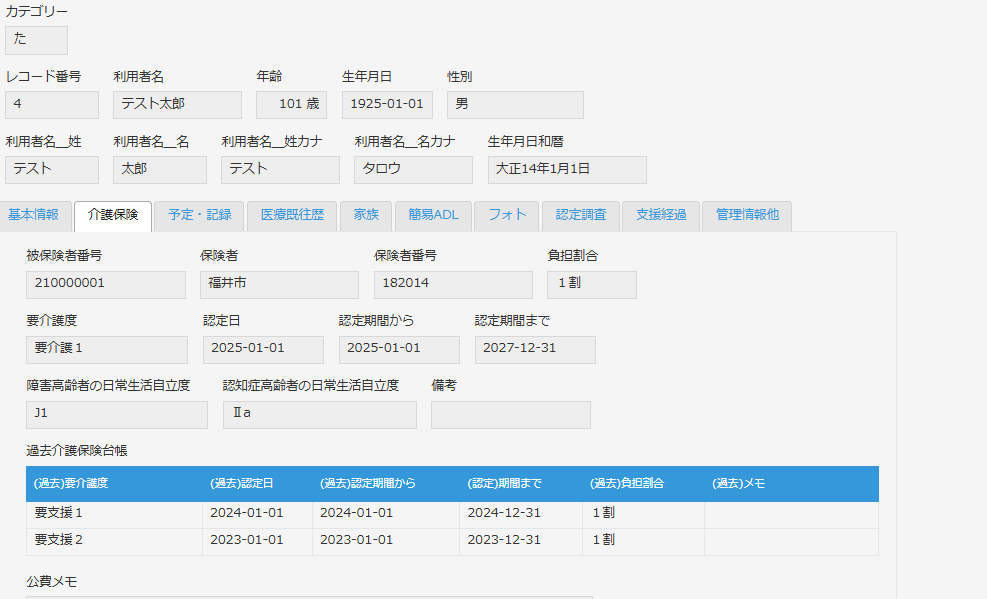Screen dimensions: 987x599
Task: Switch to the 予定・記録 tab
Action: (199, 215)
